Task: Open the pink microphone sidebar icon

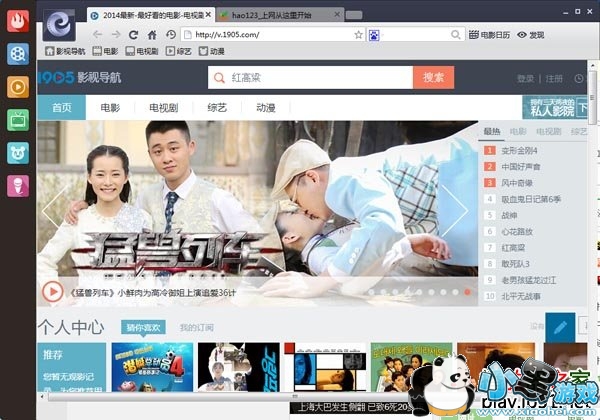Action: [18, 186]
